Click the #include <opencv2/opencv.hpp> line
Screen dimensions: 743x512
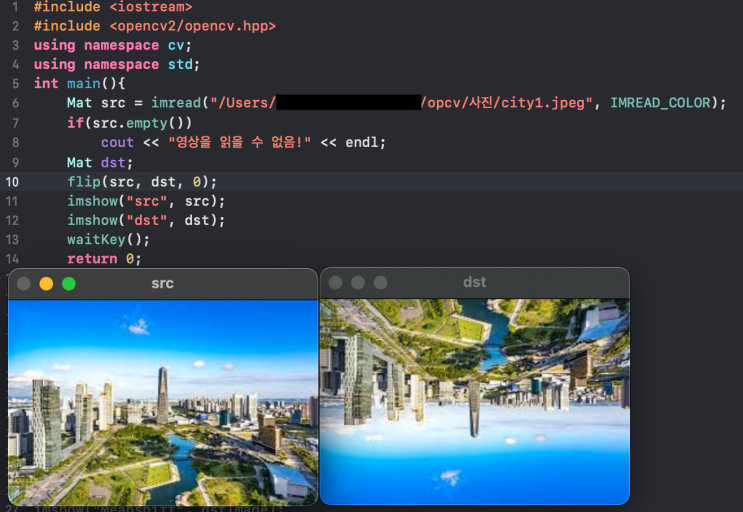pos(154,26)
